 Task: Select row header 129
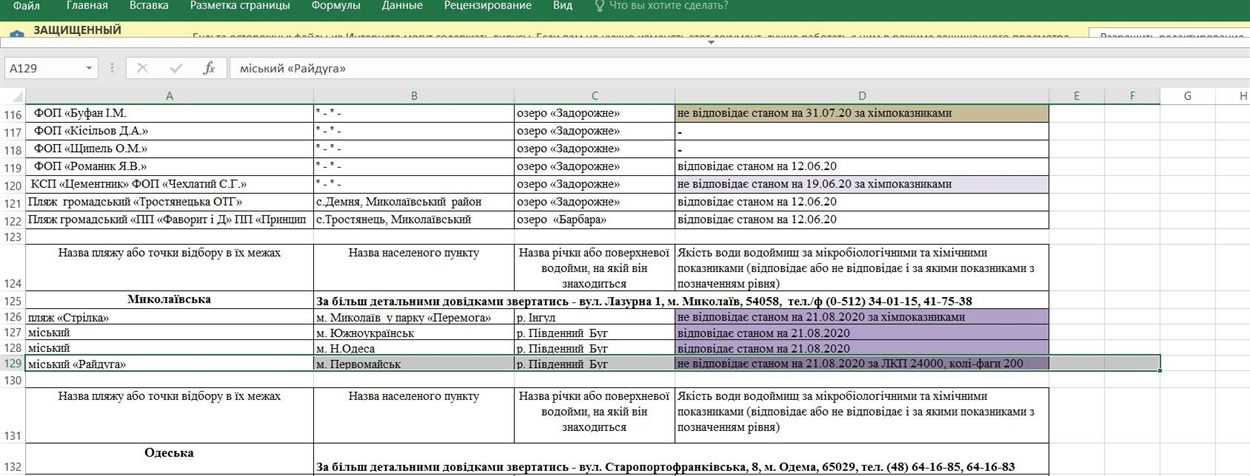13,363
